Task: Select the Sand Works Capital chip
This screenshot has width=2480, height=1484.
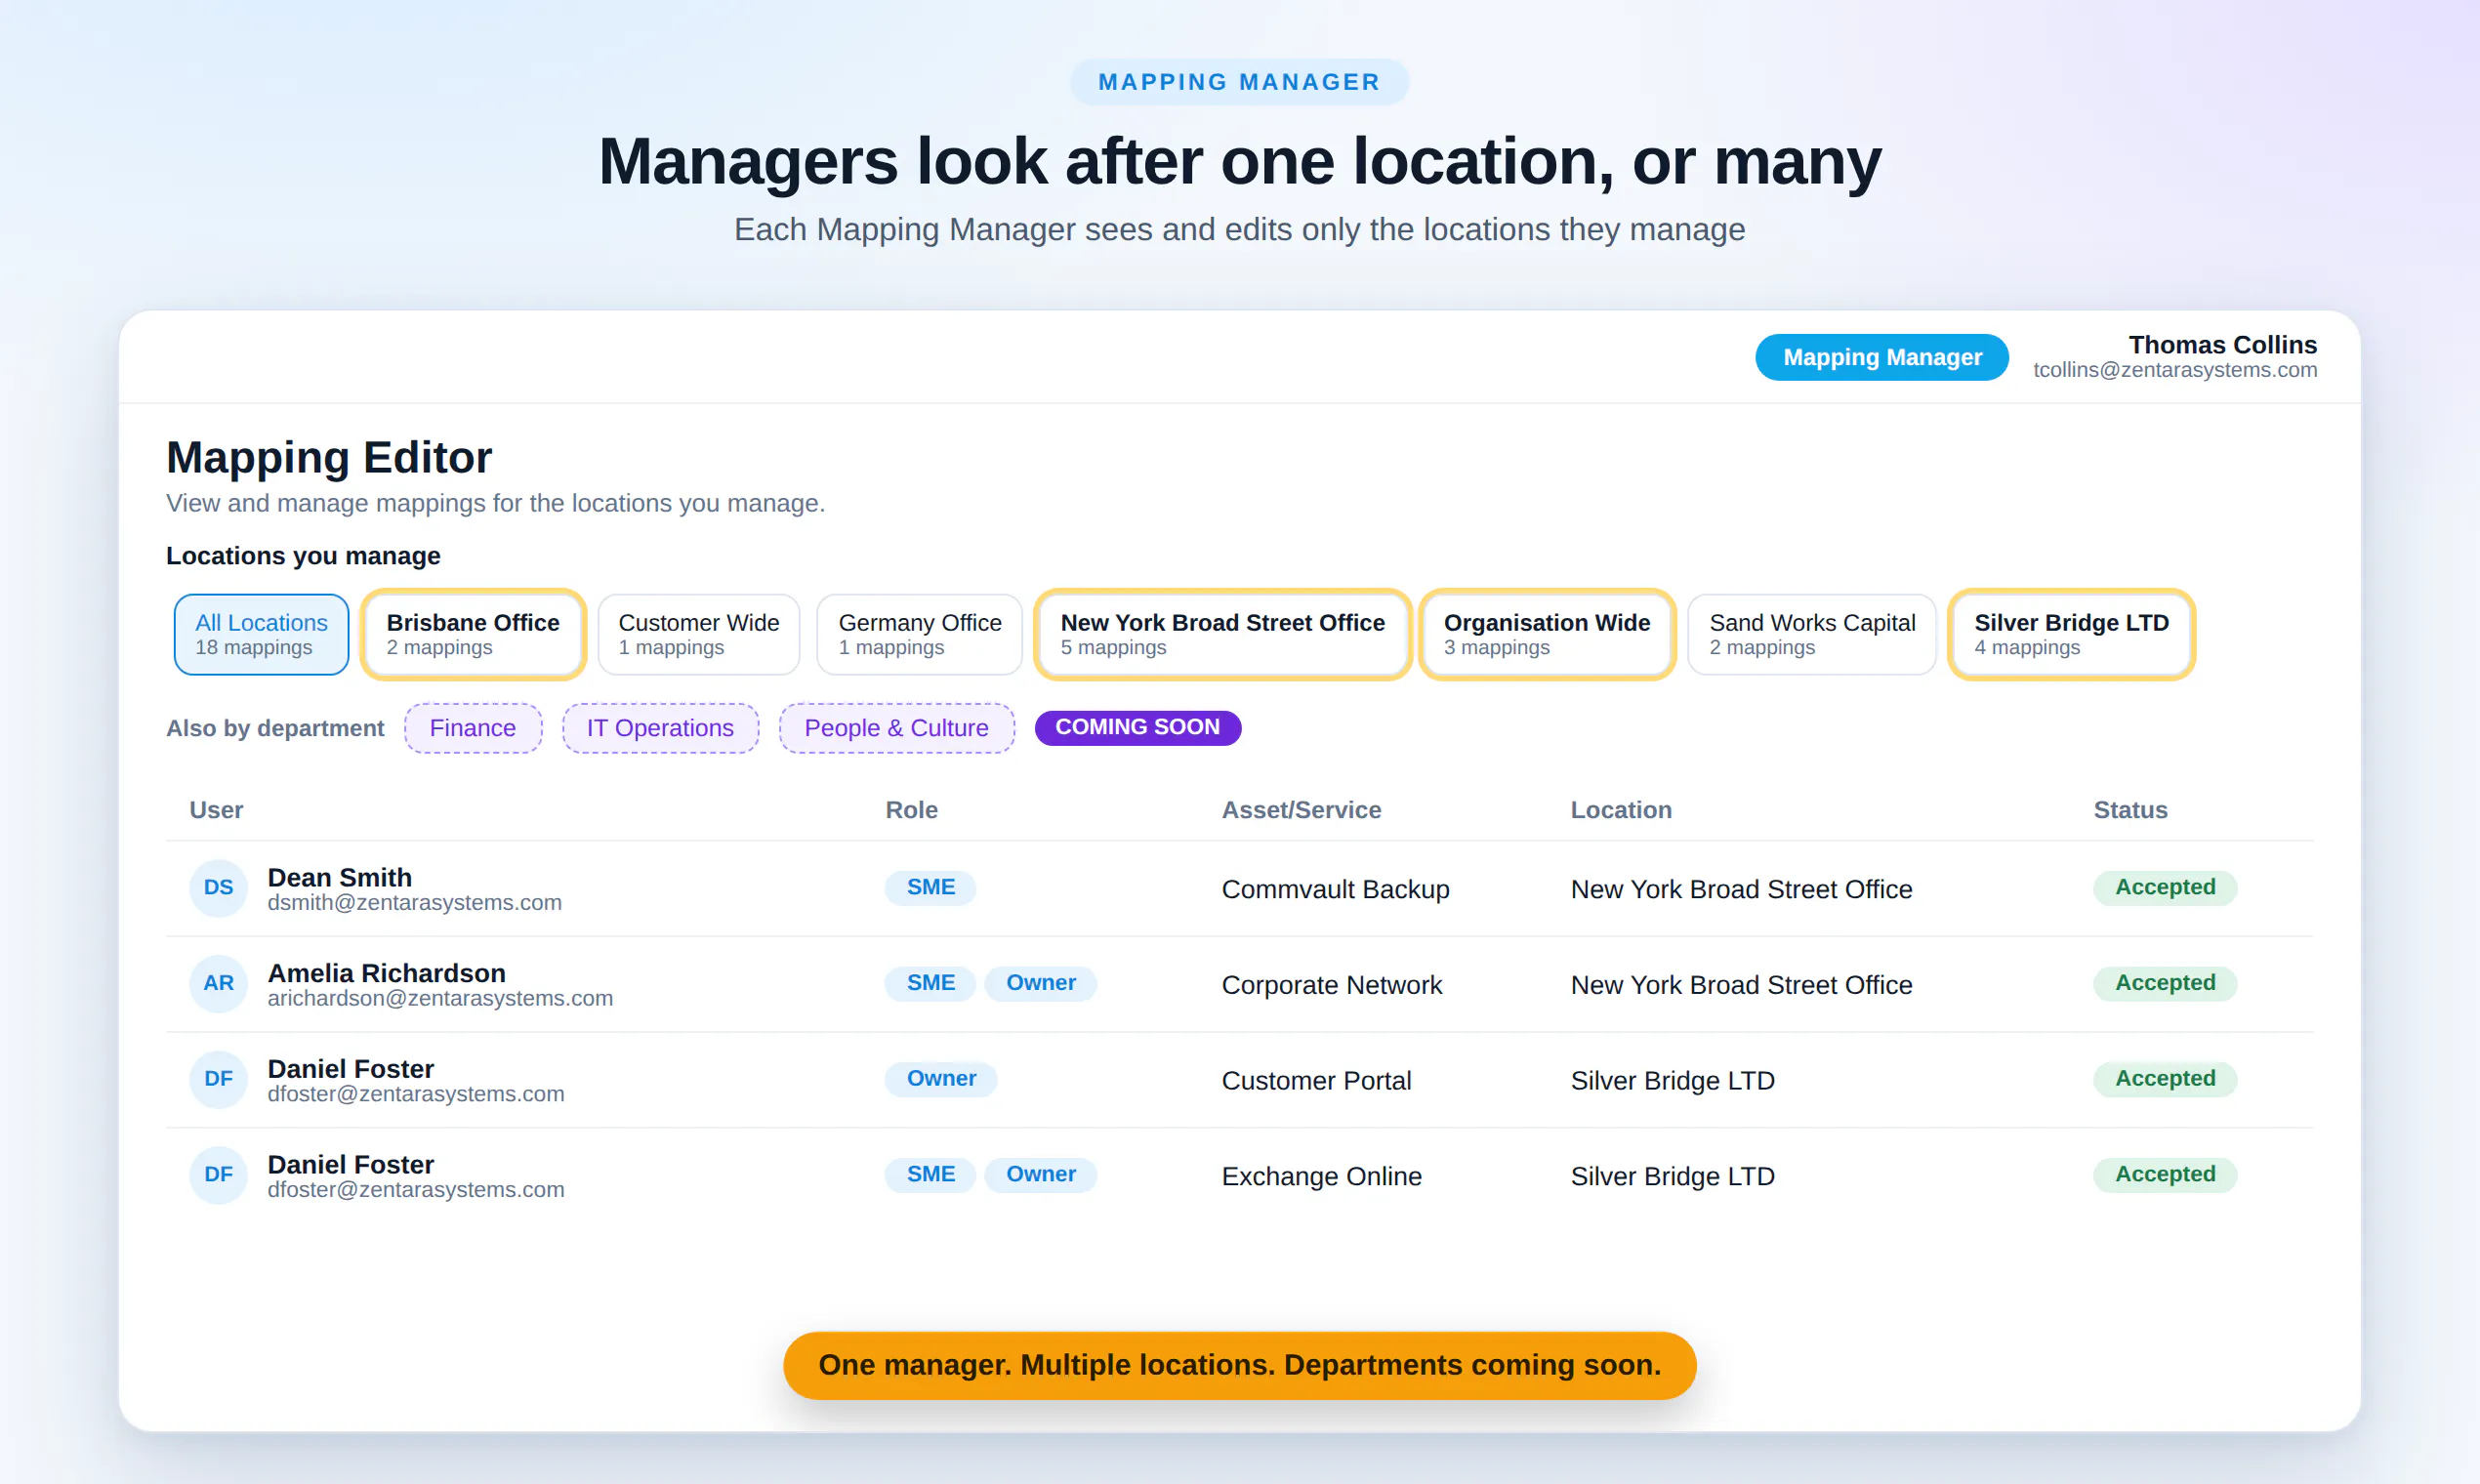Action: point(1811,634)
